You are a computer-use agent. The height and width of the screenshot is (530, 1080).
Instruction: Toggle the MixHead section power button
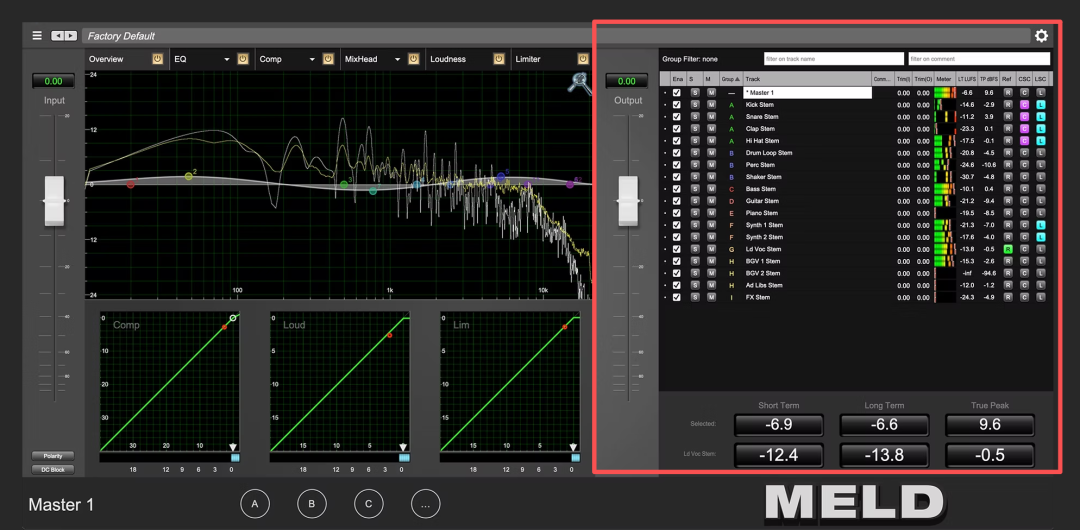tap(413, 59)
